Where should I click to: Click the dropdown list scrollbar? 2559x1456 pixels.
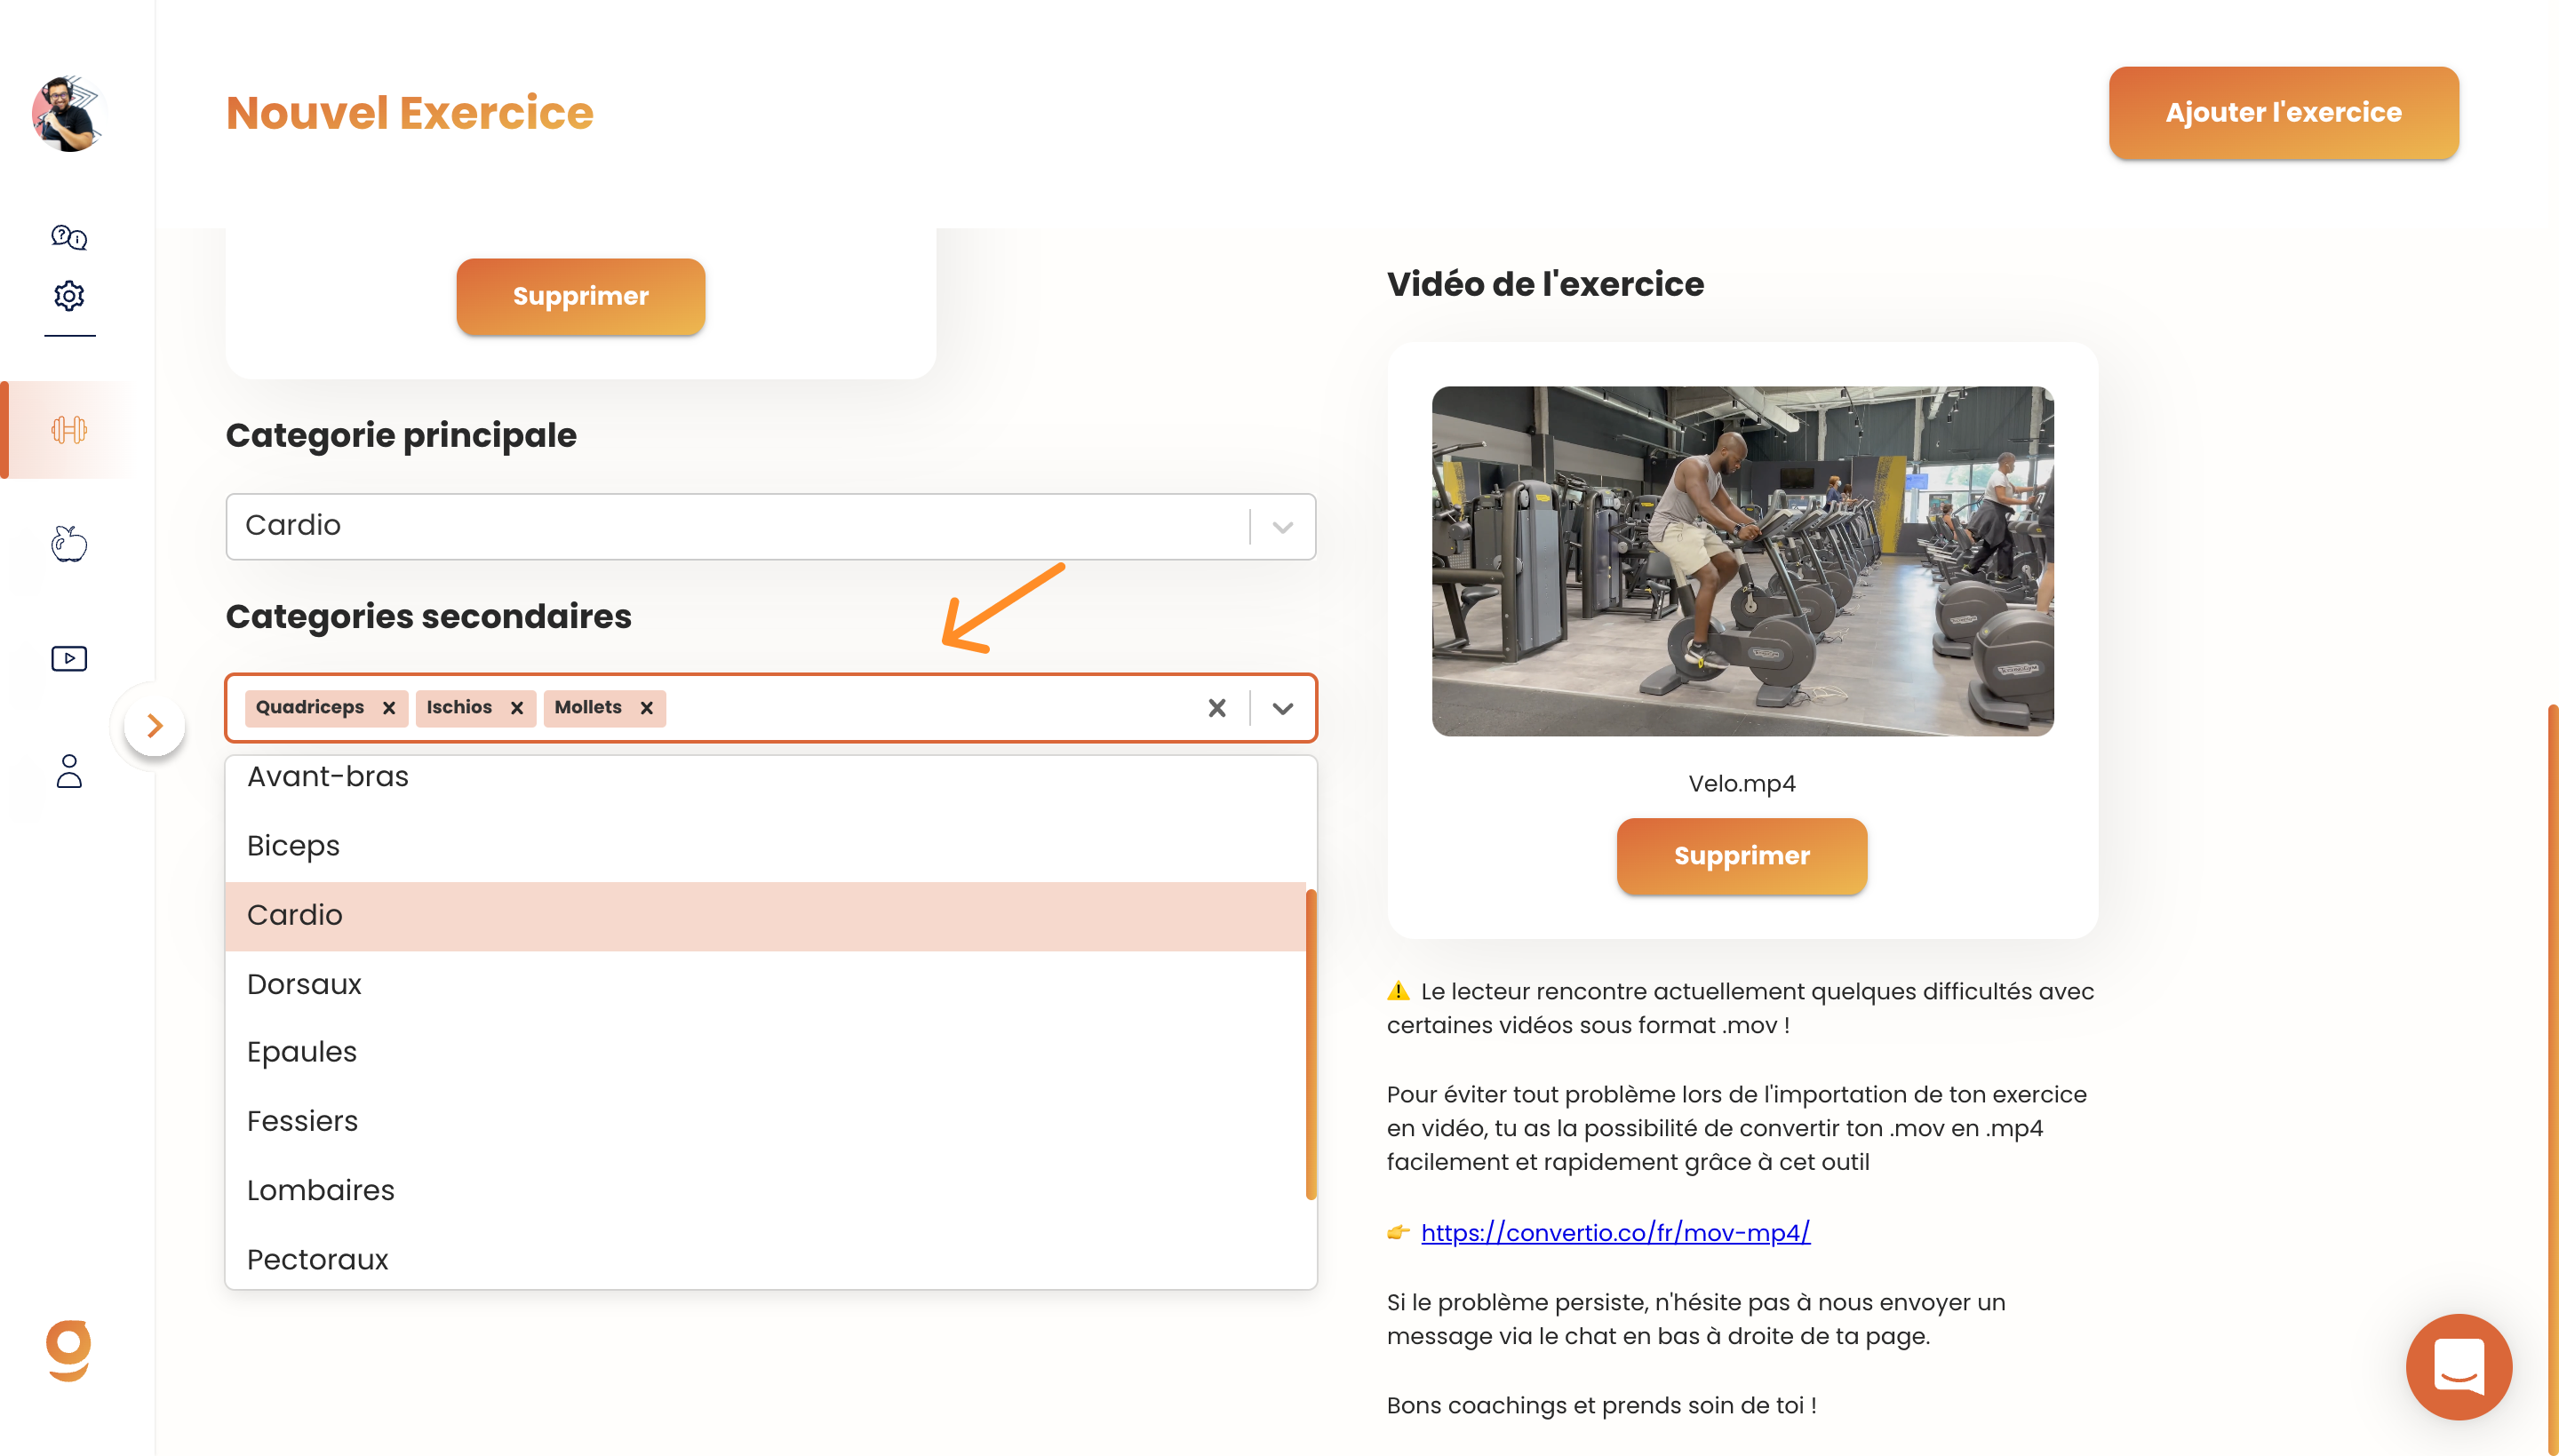(x=1311, y=1044)
